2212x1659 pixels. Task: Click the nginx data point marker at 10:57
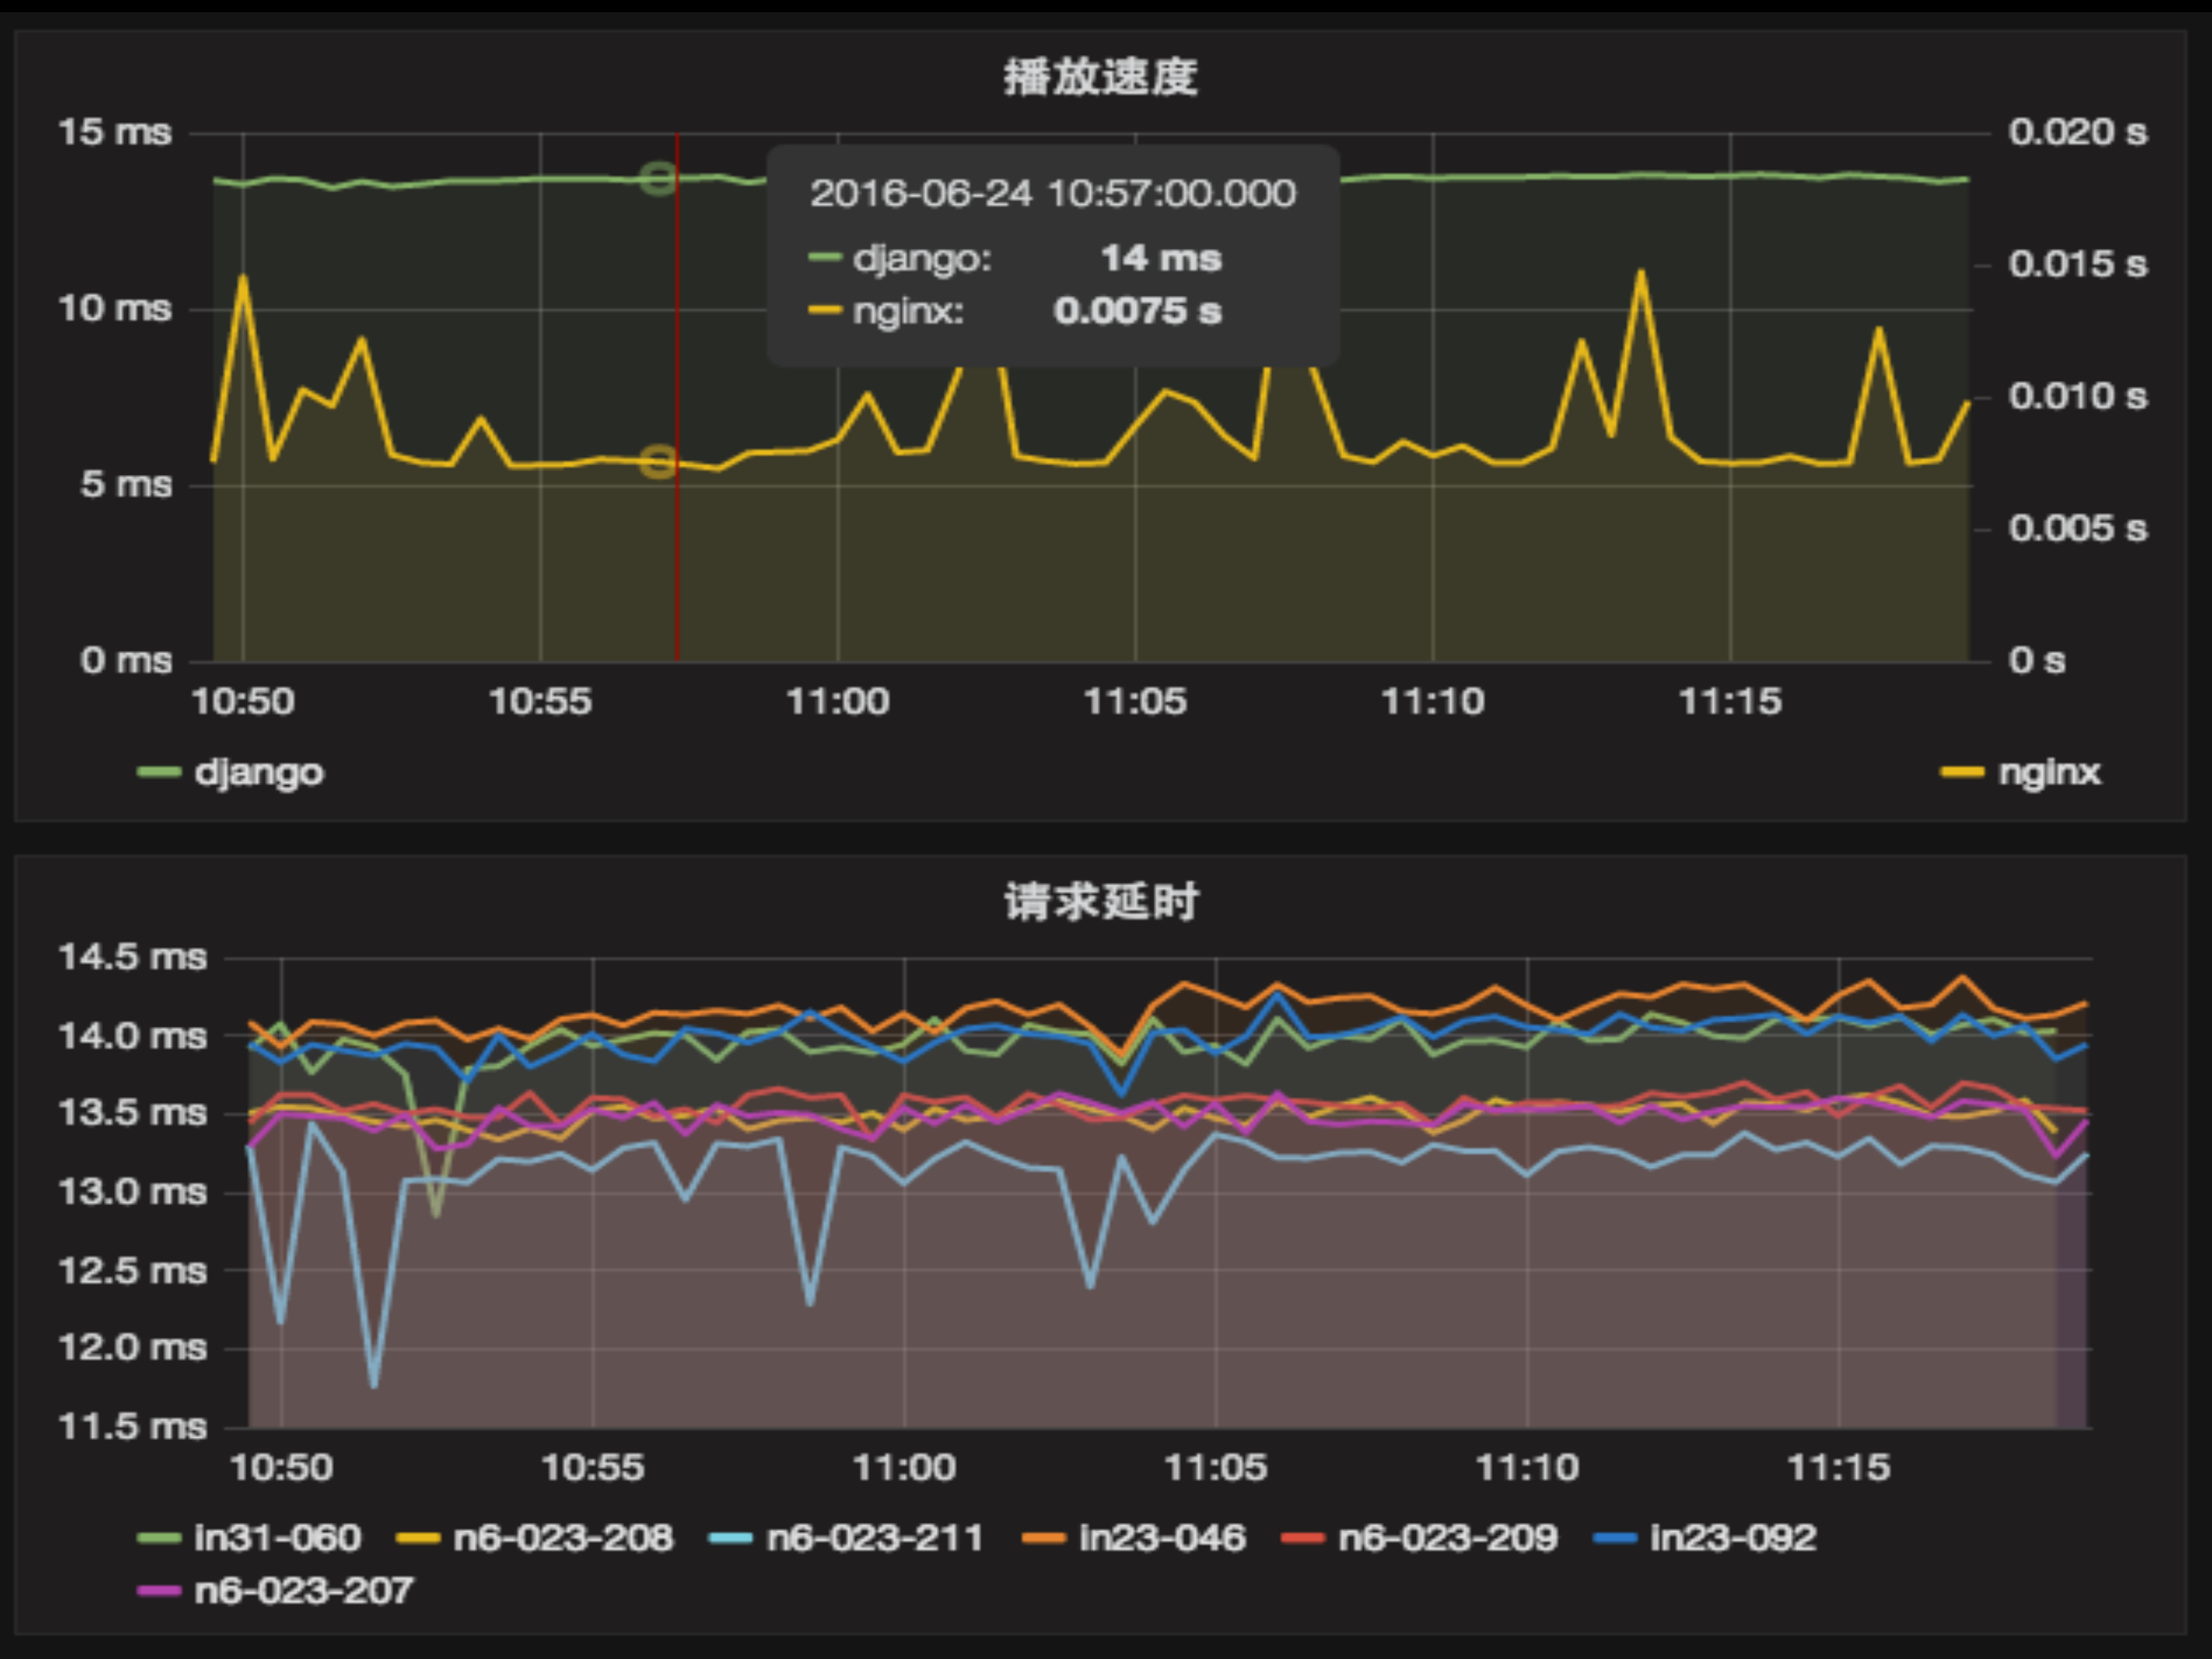pos(658,462)
